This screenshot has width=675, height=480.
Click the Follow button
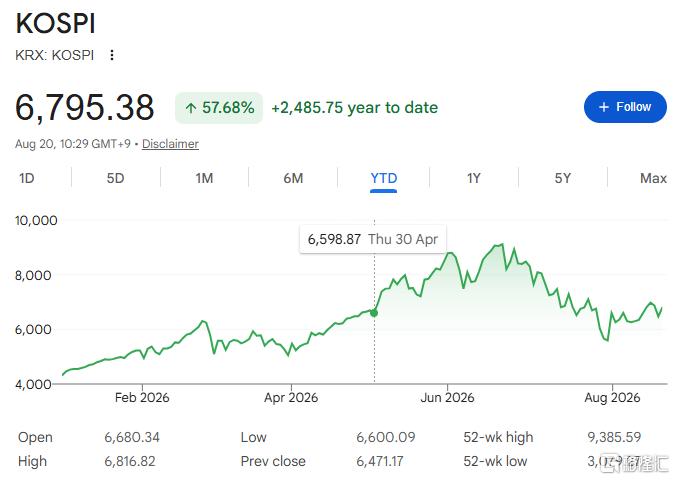pyautogui.click(x=625, y=107)
